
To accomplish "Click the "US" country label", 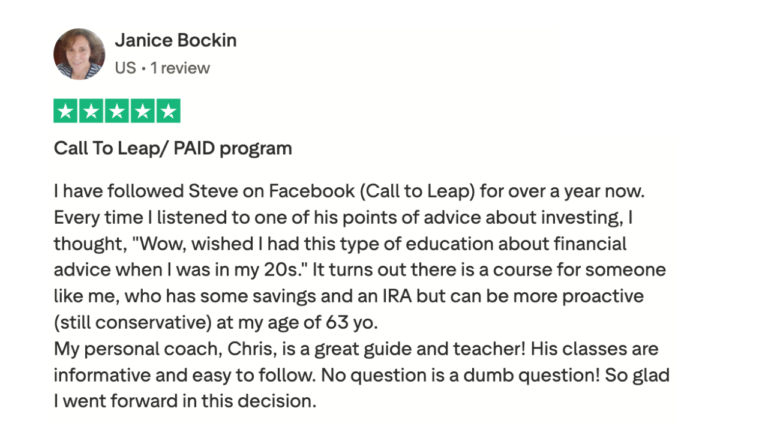I will click(125, 68).
